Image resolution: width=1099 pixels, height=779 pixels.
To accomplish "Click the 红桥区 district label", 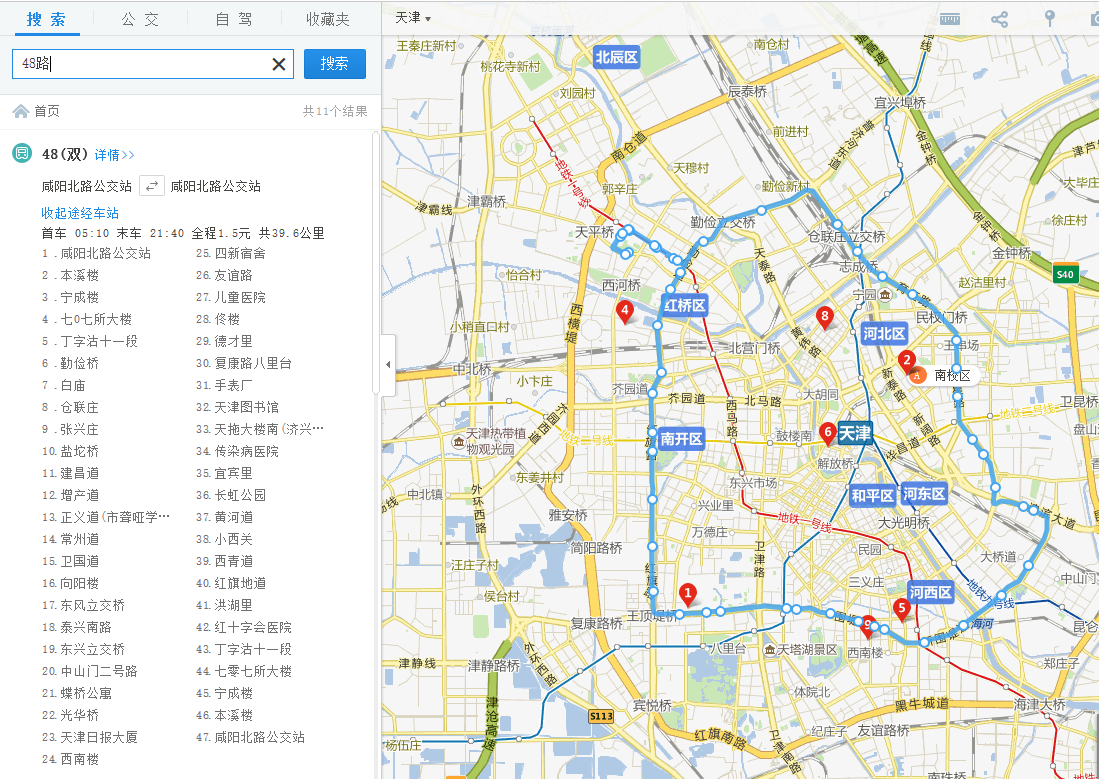I will [x=685, y=305].
